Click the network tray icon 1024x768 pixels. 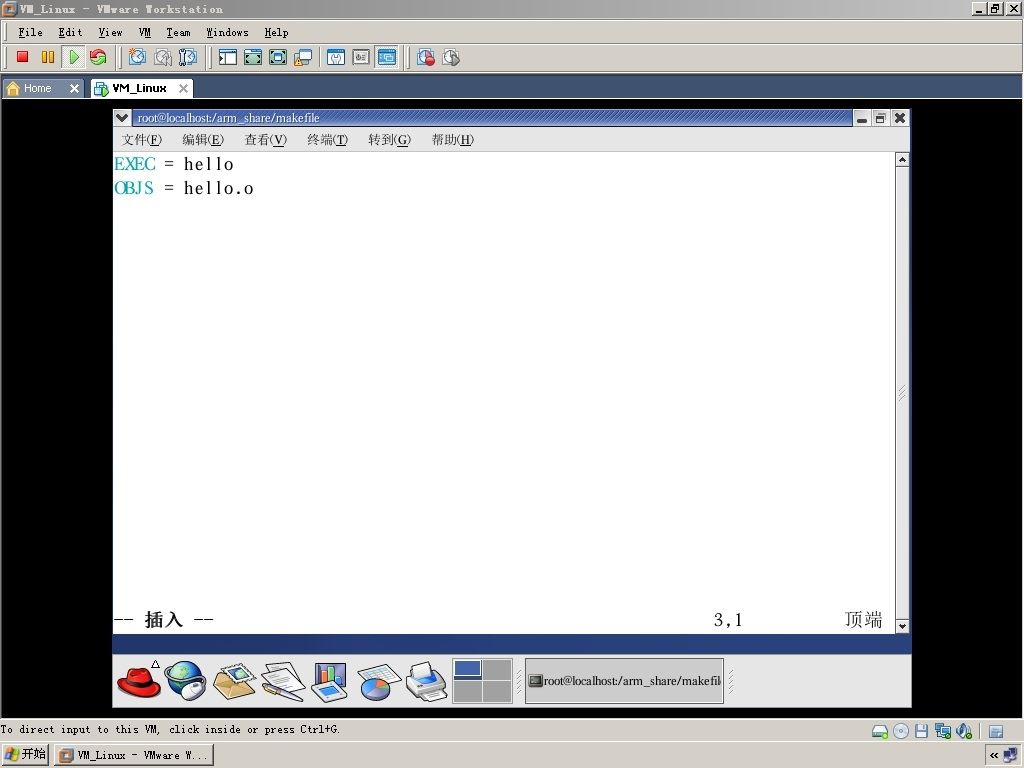[1010, 755]
